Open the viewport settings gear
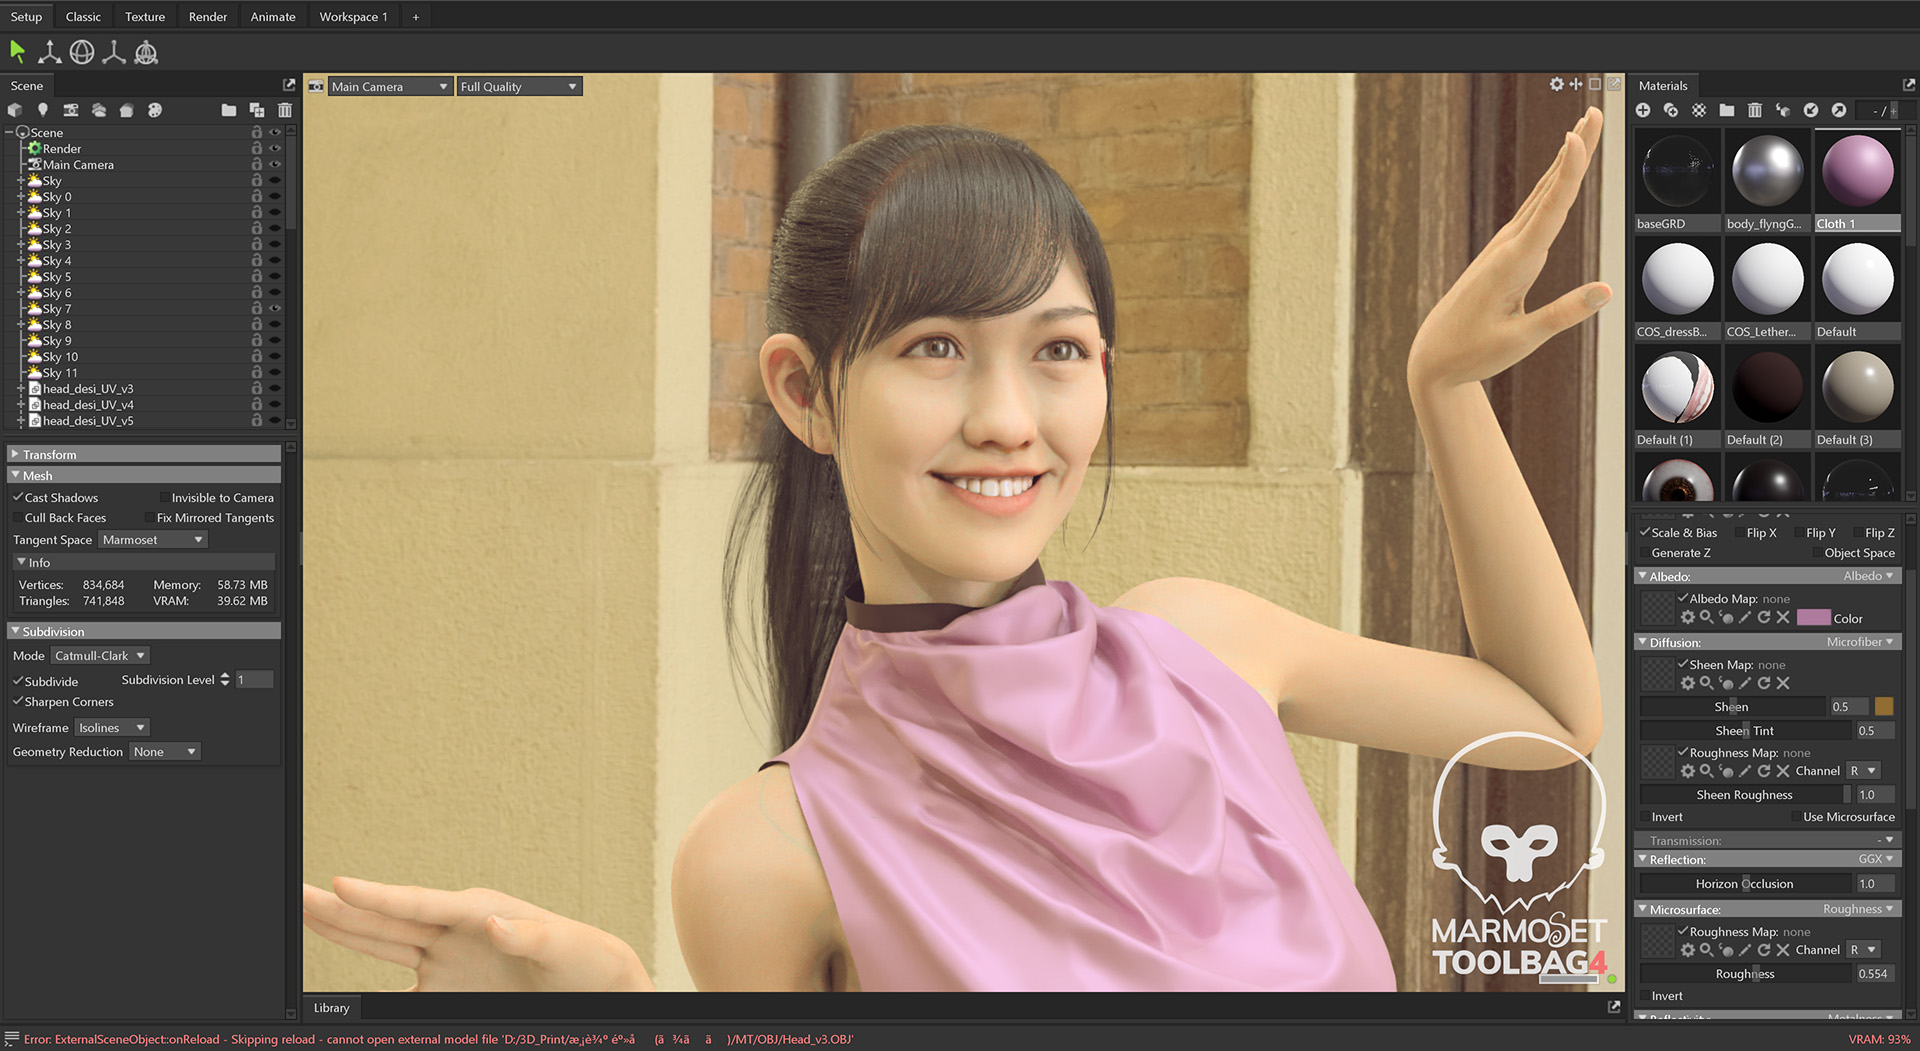 pyautogui.click(x=1556, y=85)
